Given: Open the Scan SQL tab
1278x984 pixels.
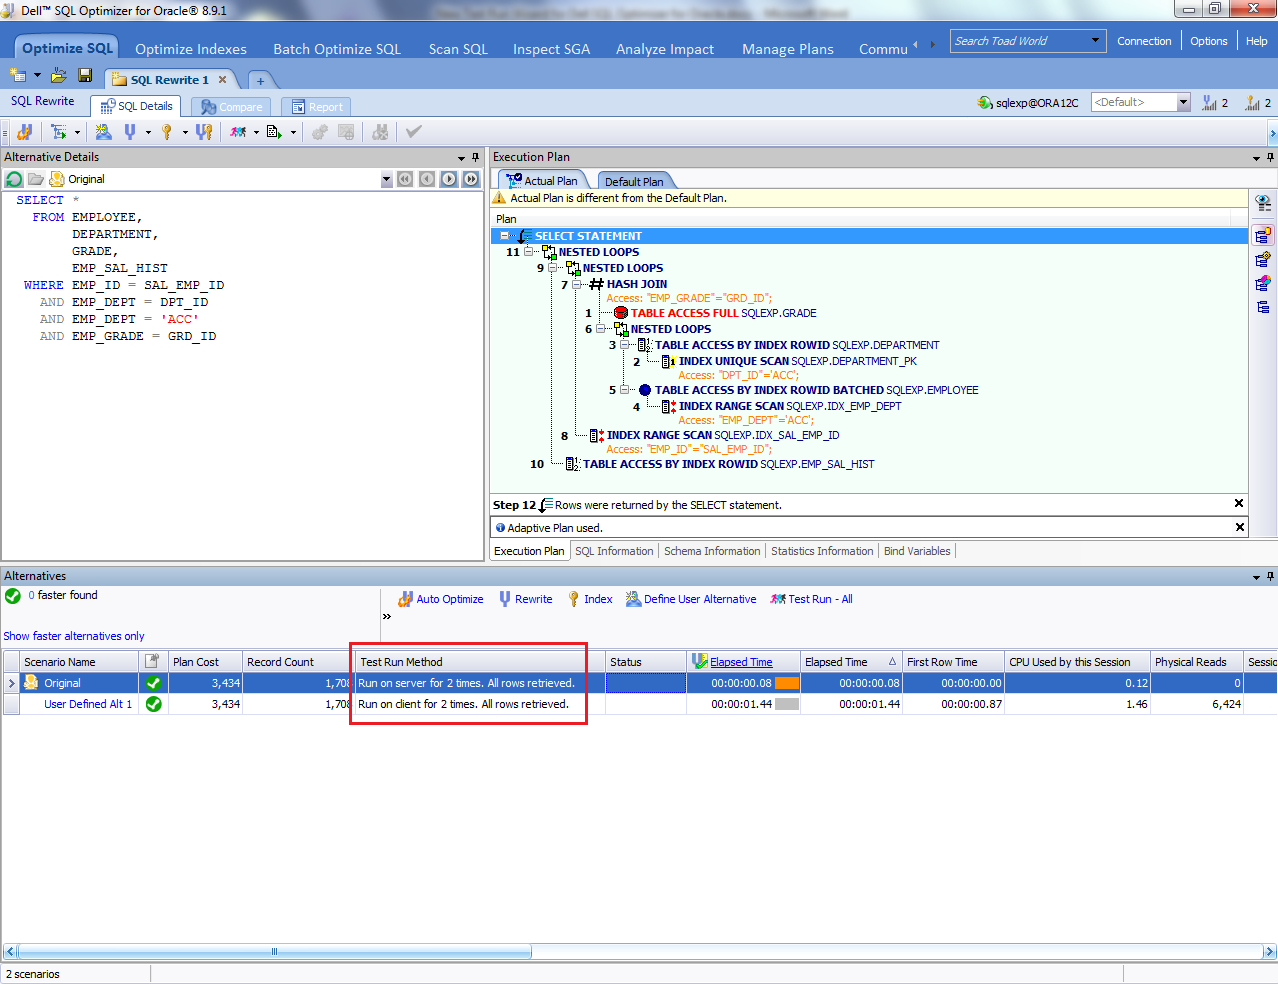Looking at the screenshot, I should click(x=458, y=49).
